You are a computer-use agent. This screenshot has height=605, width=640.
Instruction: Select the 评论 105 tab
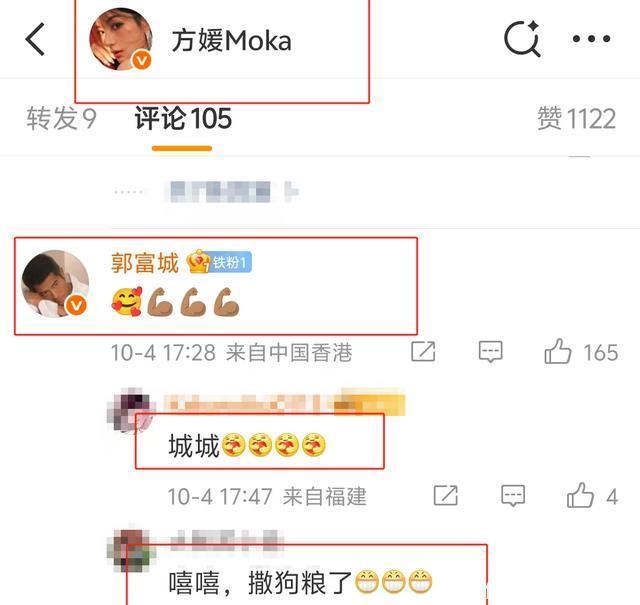(x=183, y=118)
